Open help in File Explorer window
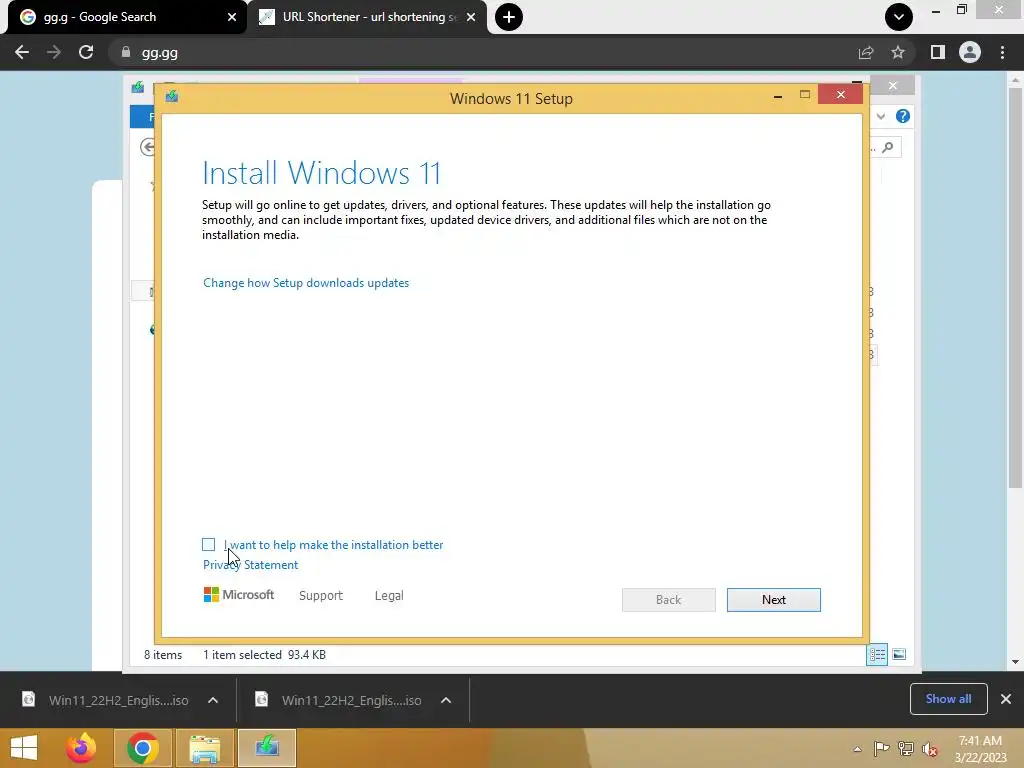The width and height of the screenshot is (1024, 768). (903, 116)
